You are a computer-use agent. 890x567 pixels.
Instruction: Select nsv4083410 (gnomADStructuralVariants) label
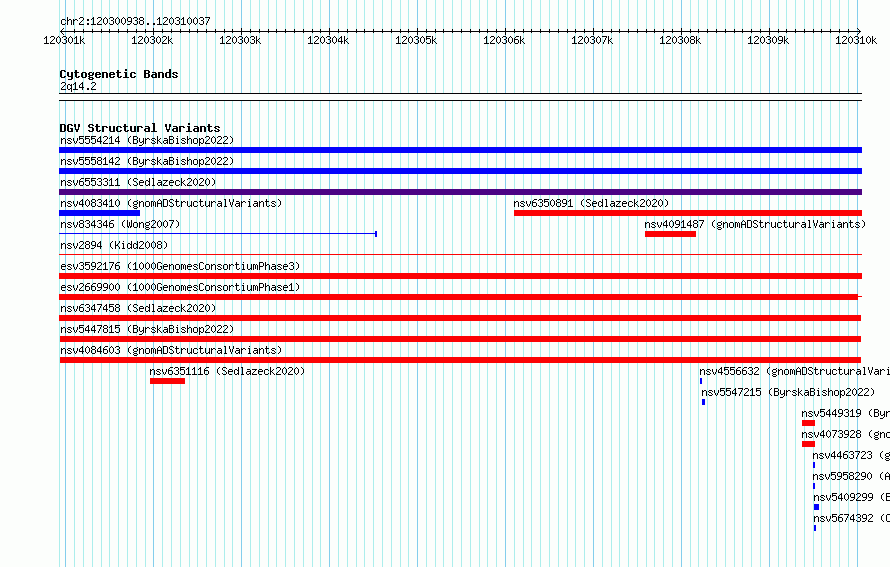coord(171,203)
